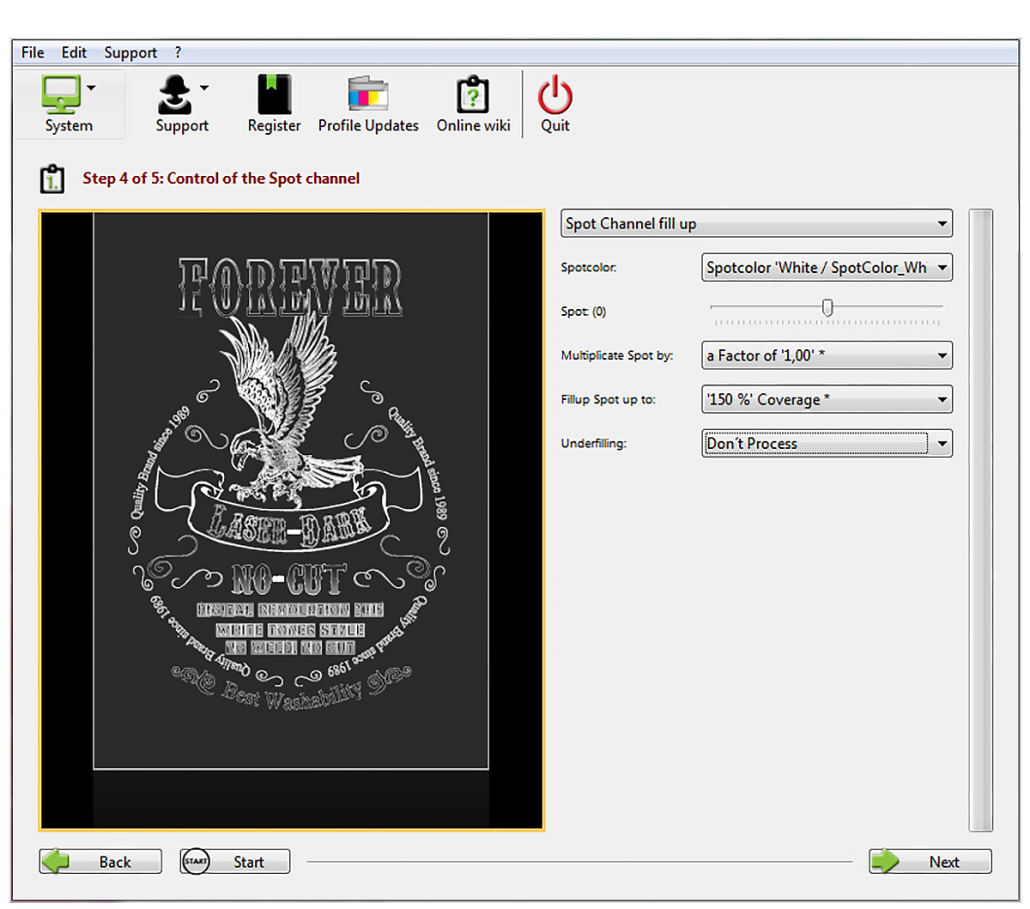Choose Fillup Spot '150 %' Coverage dropdown
1030x909 pixels.
pos(826,399)
